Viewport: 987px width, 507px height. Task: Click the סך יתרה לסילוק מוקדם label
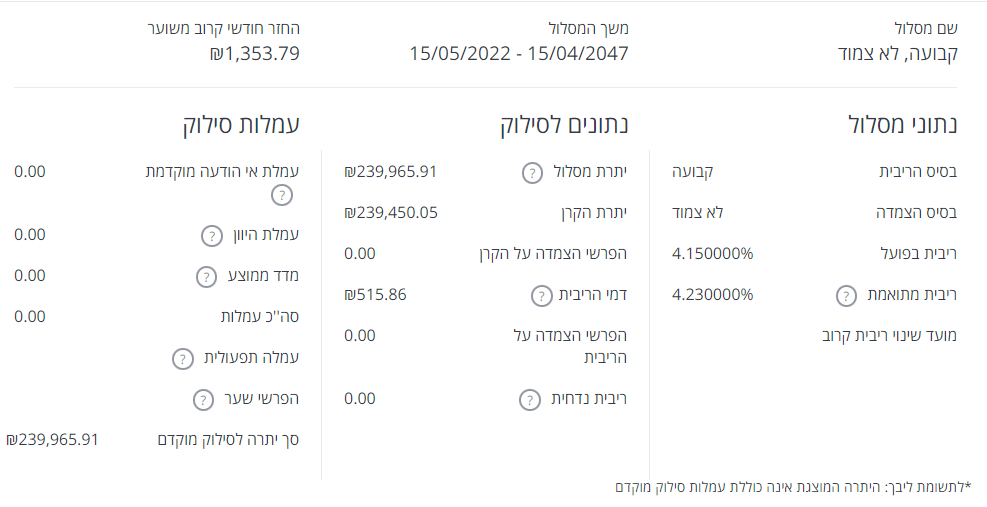[229, 439]
